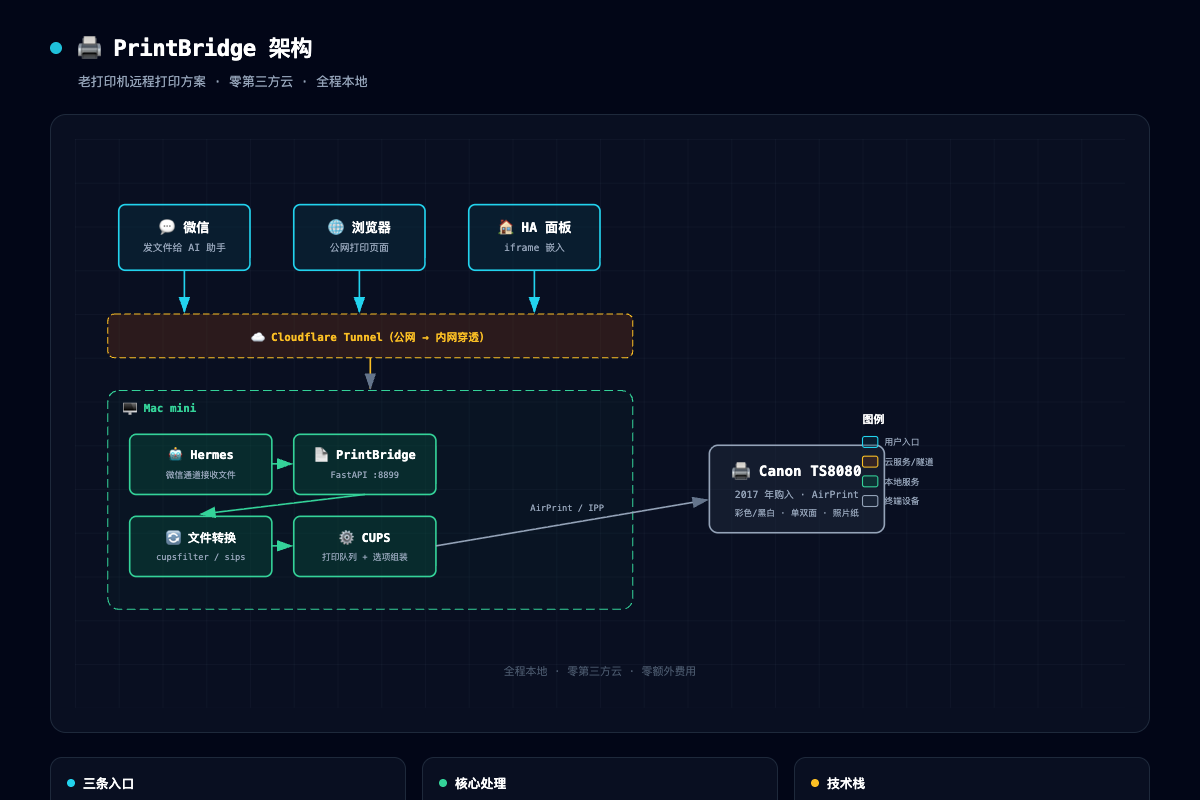The height and width of the screenshot is (800, 1200).
Task: Click the 核心处理 card heading
Action: click(481, 783)
